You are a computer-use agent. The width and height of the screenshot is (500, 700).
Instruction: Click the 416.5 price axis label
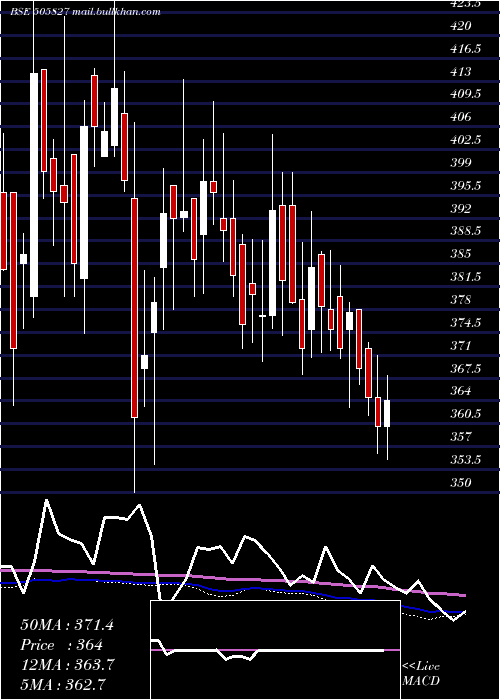466,49
